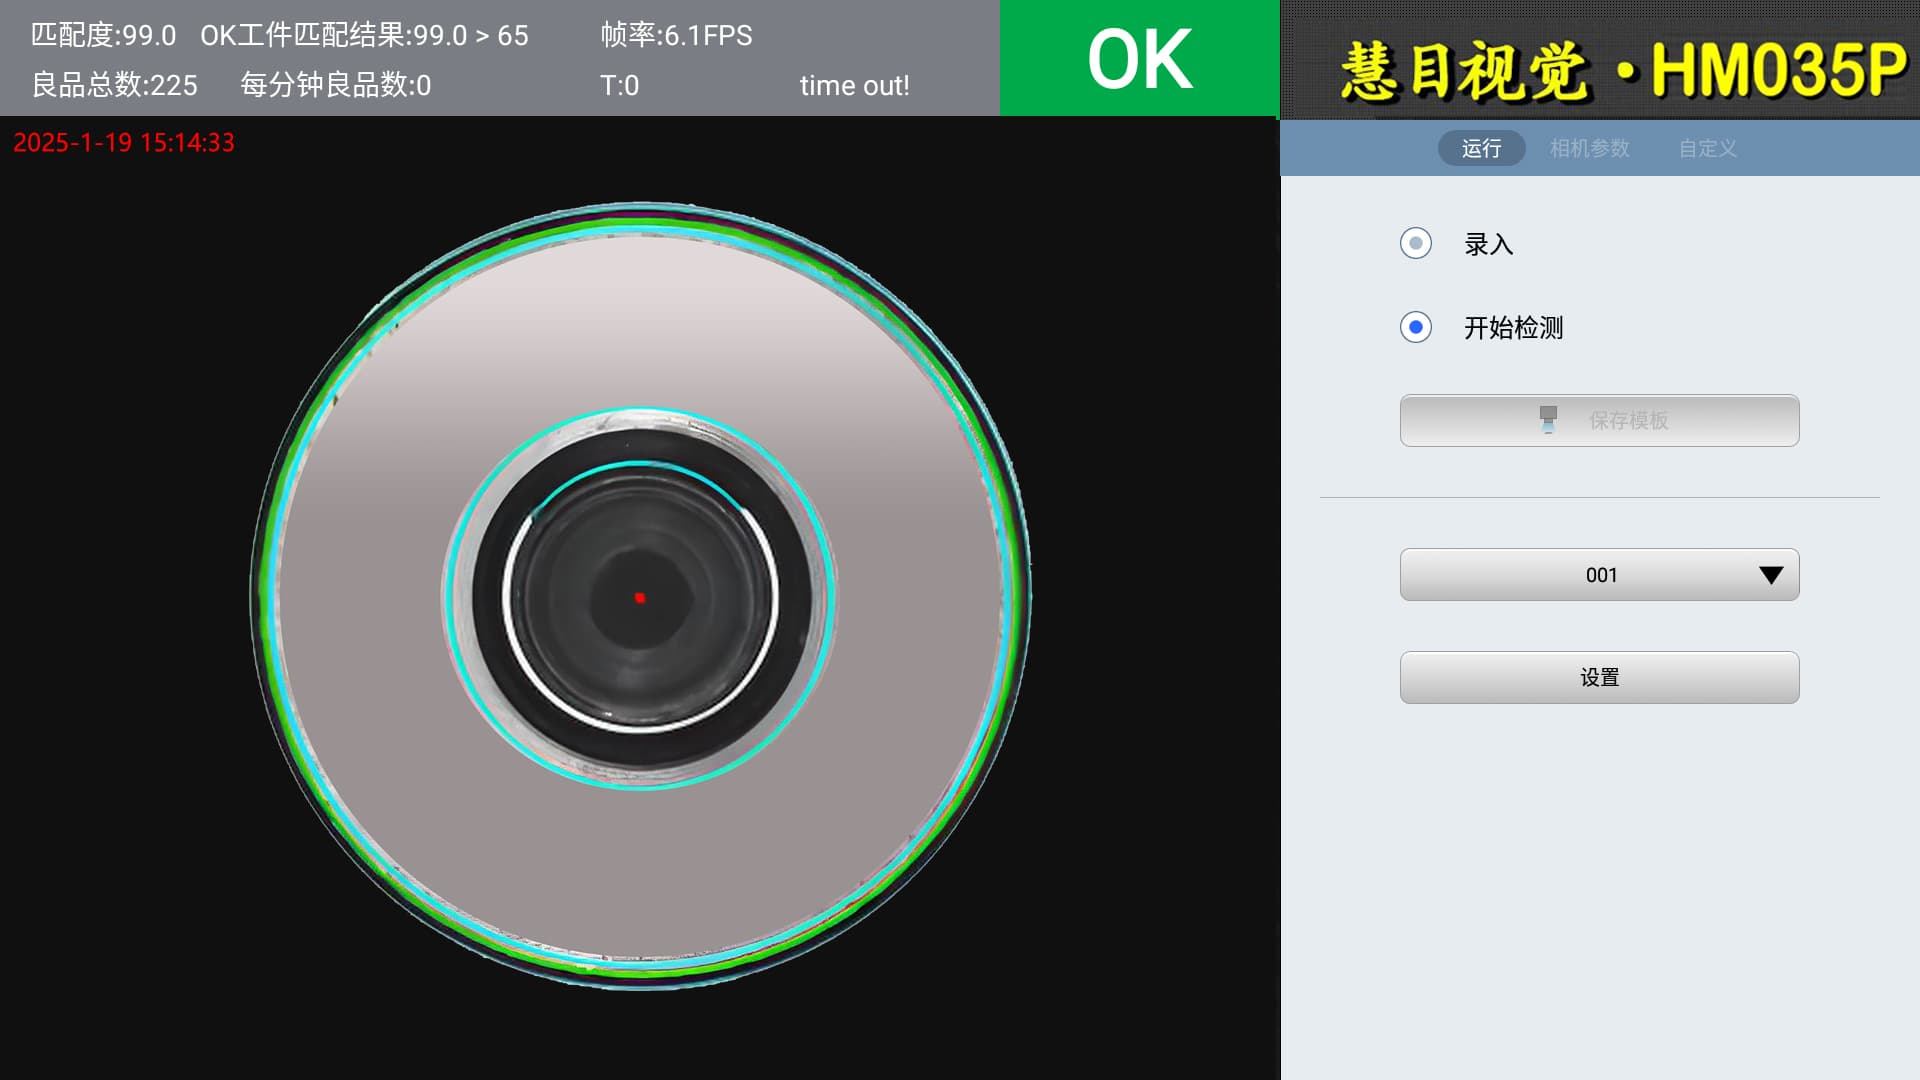1920x1080 pixels.
Task: Click the red center dot on workpiece
Action: pyautogui.click(x=640, y=598)
